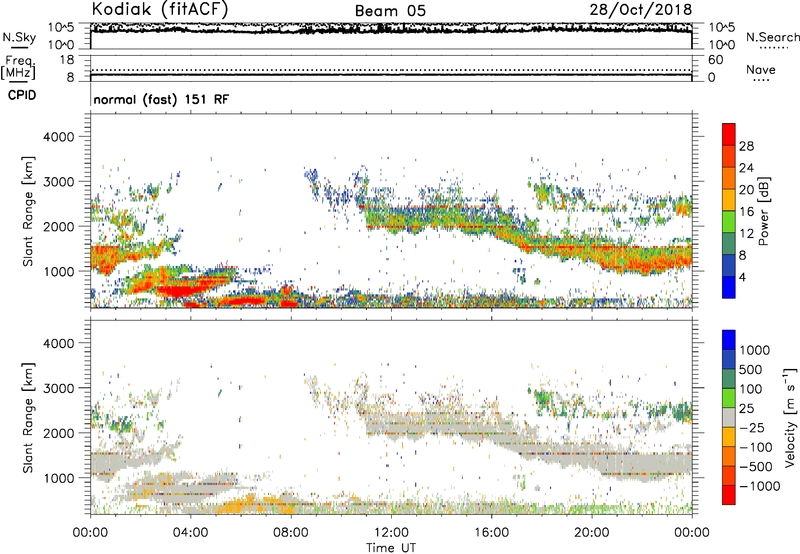The width and height of the screenshot is (800, 554).
Task: Select the 'CPID' row label
Action: point(22,95)
